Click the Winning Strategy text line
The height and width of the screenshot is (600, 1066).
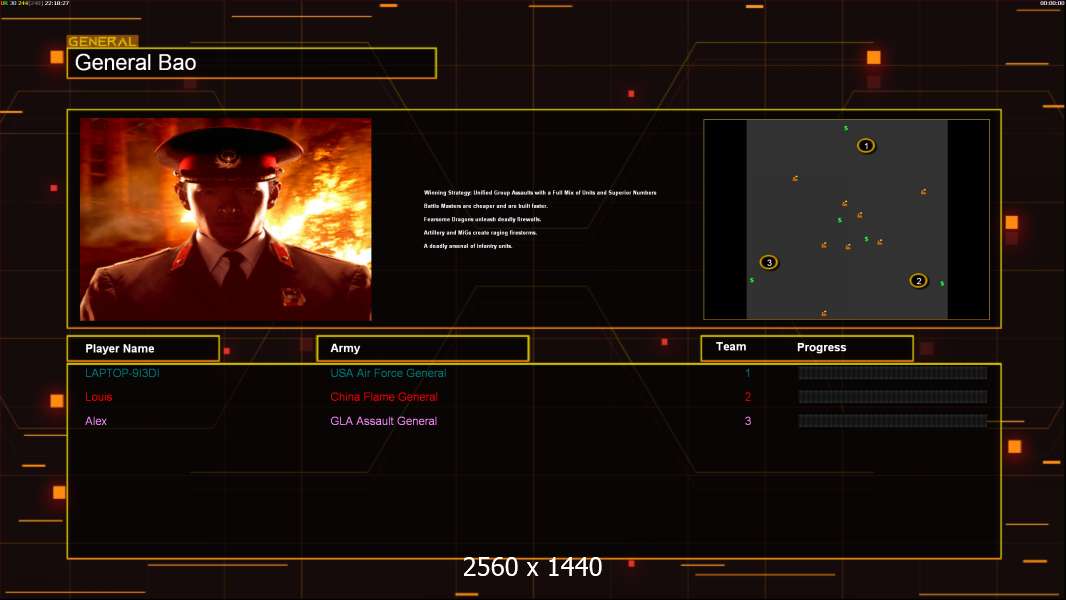(540, 193)
